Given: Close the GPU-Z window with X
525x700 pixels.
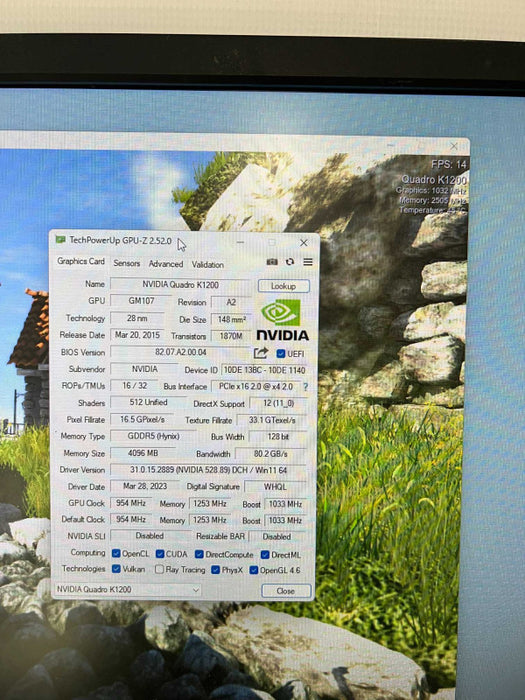Looking at the screenshot, I should (x=304, y=243).
